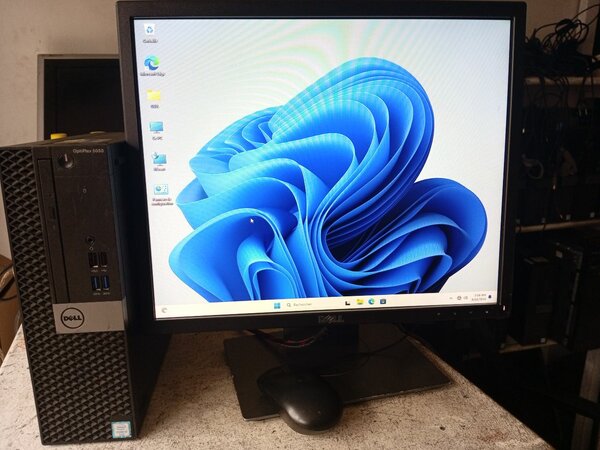600x450 pixels.
Task: Launch Microsoft Edge from the desktop
Action: [x=152, y=66]
